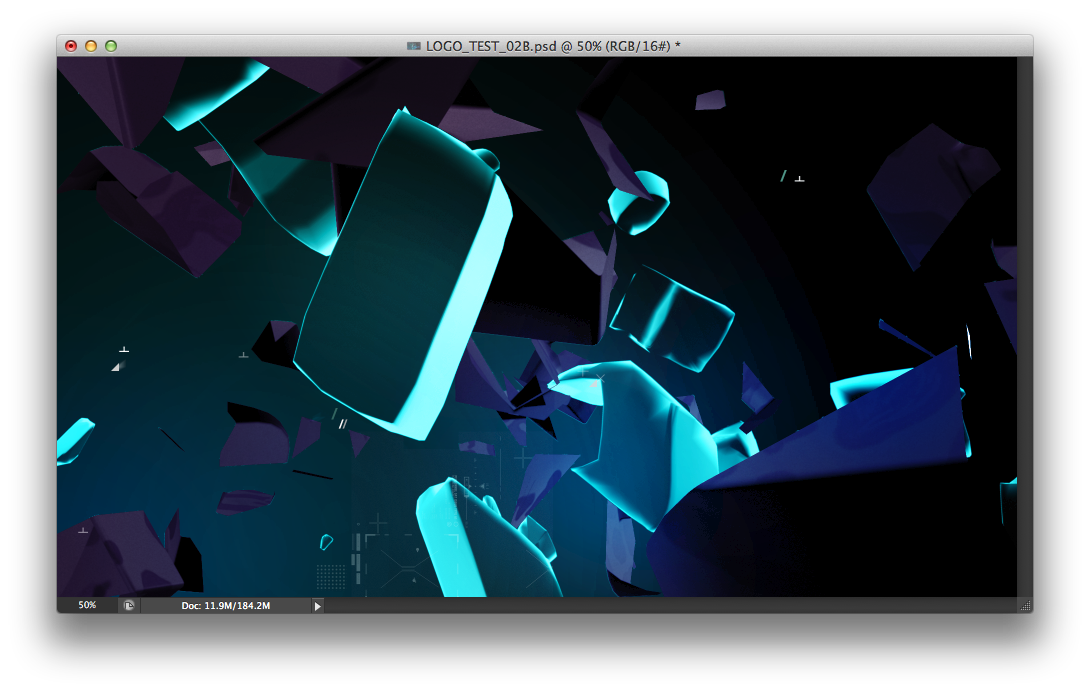Image resolution: width=1090 pixels, height=692 pixels.
Task: Click the PSD document icon in title bar
Action: point(414,46)
